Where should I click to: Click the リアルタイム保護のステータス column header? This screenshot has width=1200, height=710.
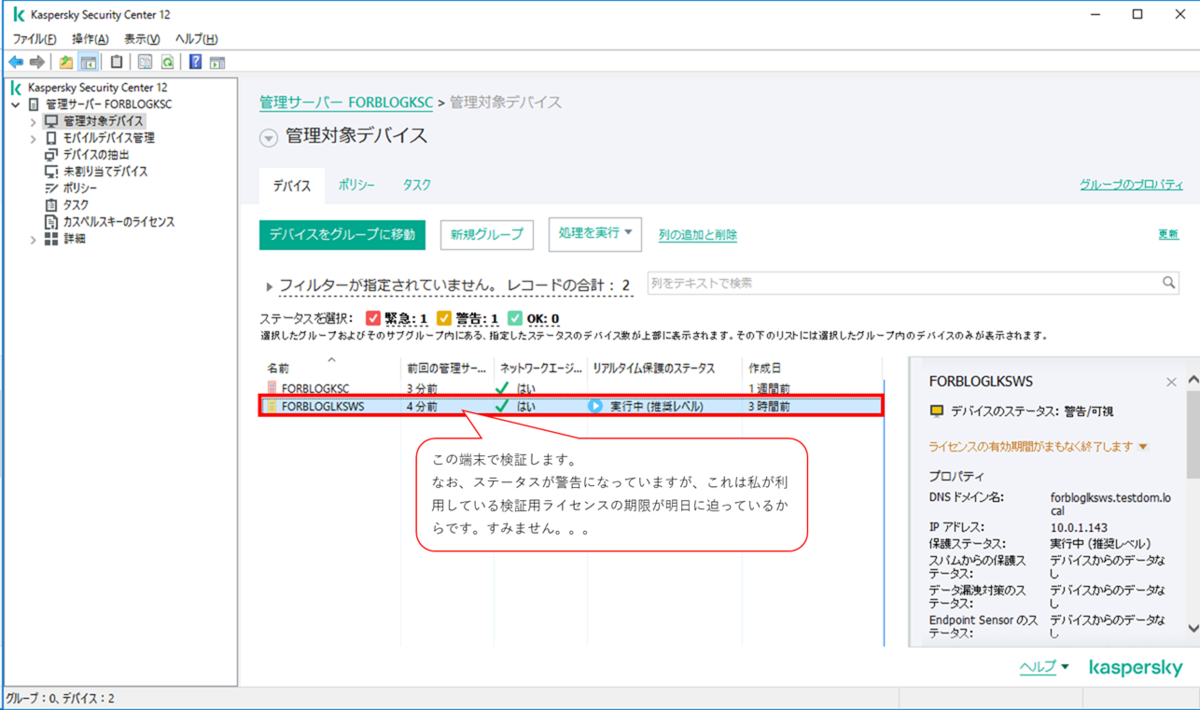(653, 368)
